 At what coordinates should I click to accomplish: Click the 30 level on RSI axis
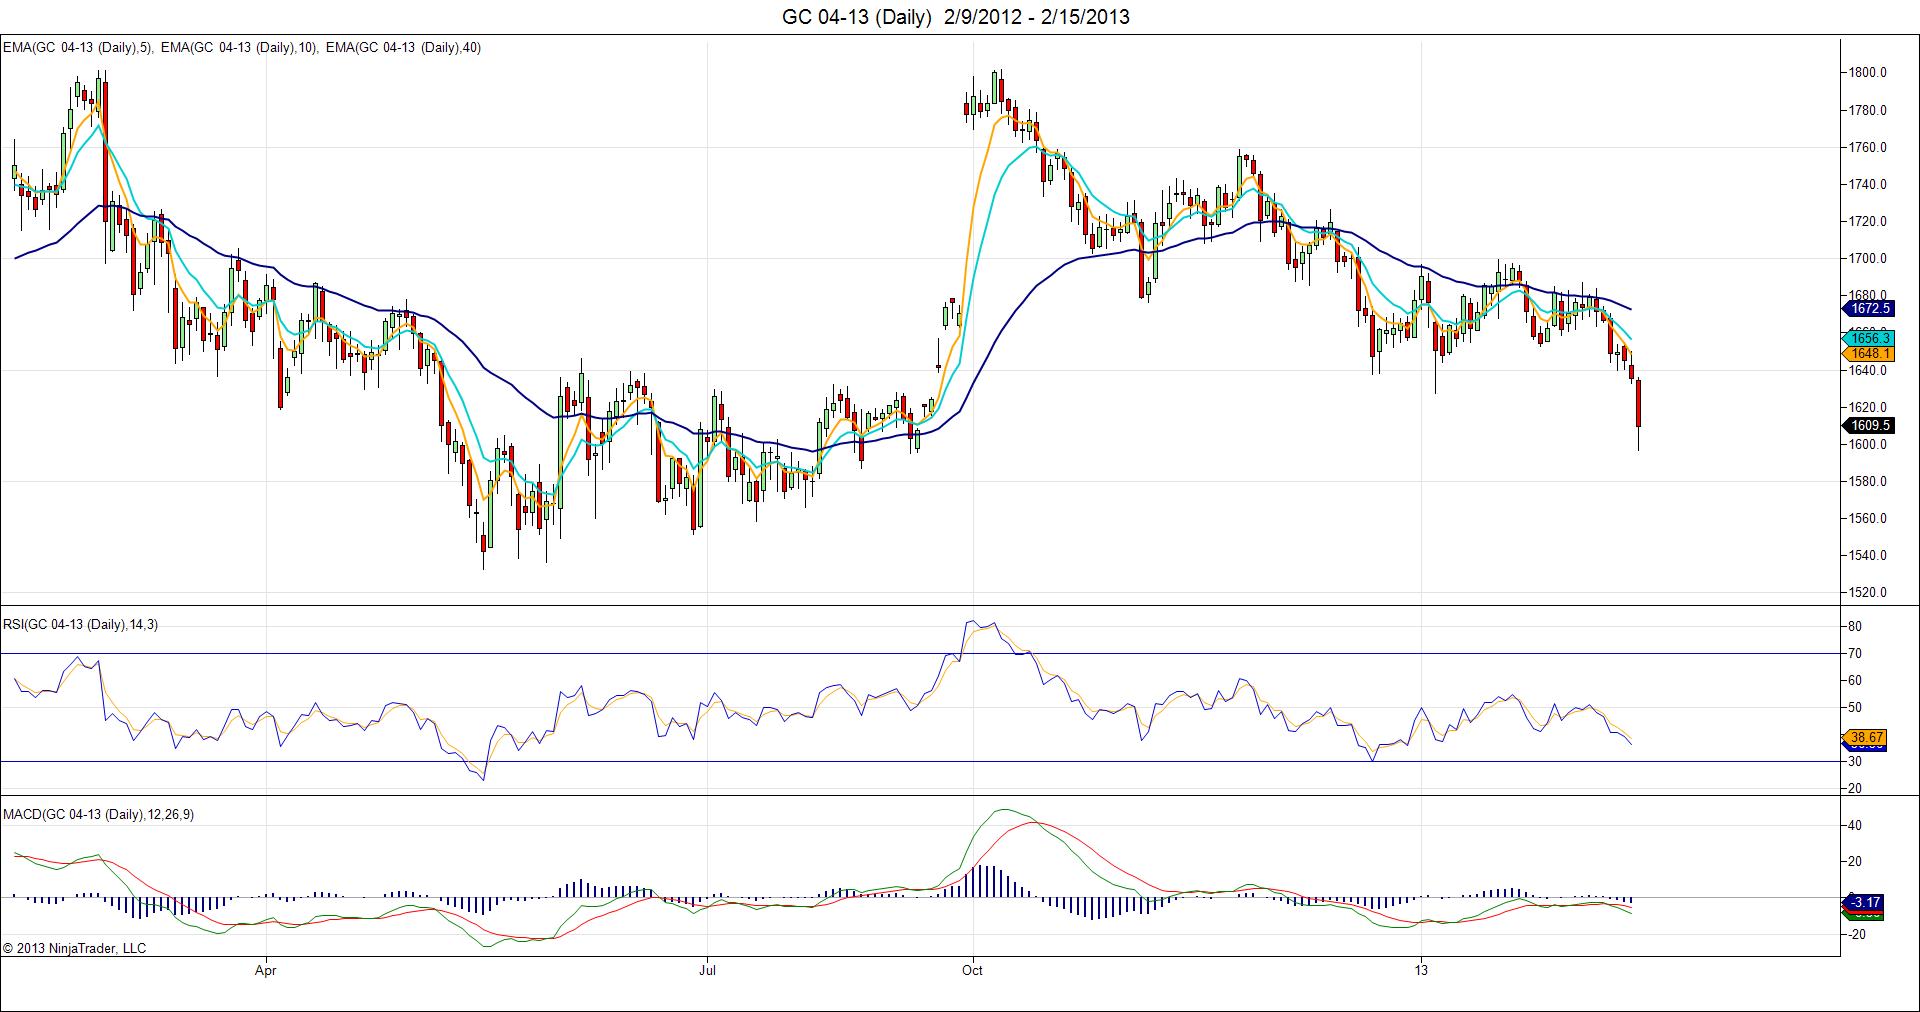pyautogui.click(x=1855, y=761)
